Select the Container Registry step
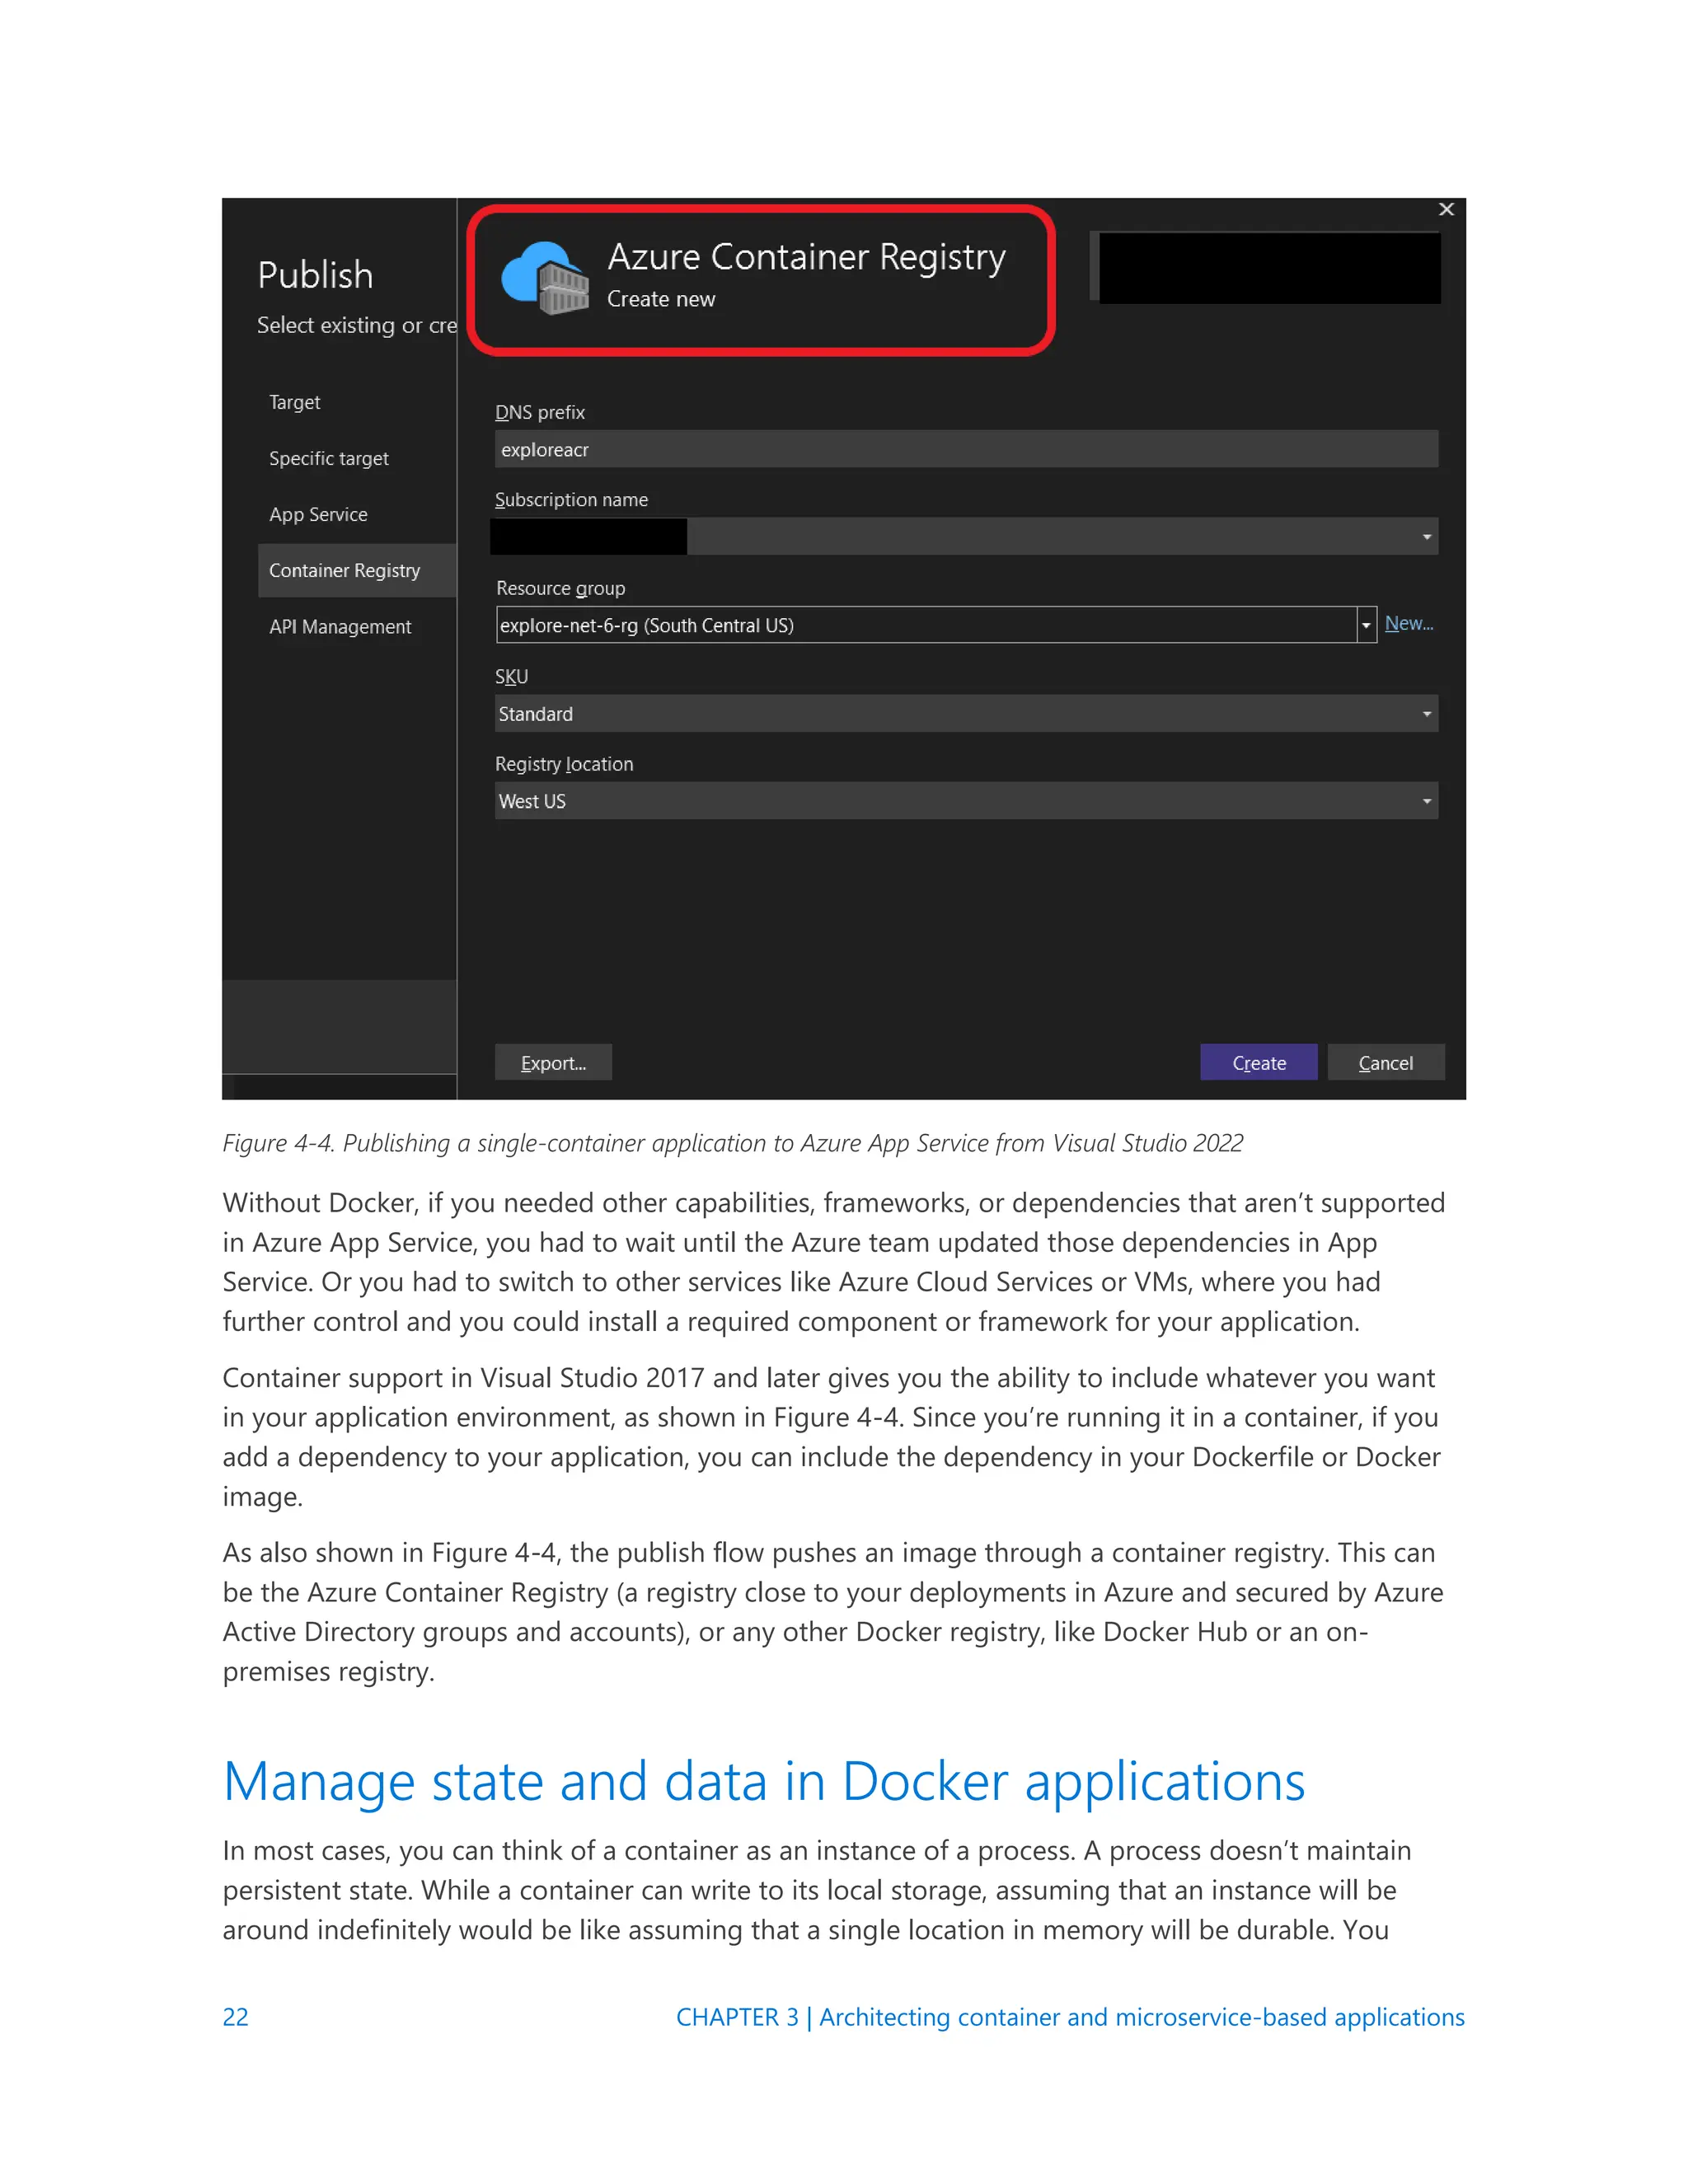Viewport: 1688px width, 2184px height. point(357,570)
